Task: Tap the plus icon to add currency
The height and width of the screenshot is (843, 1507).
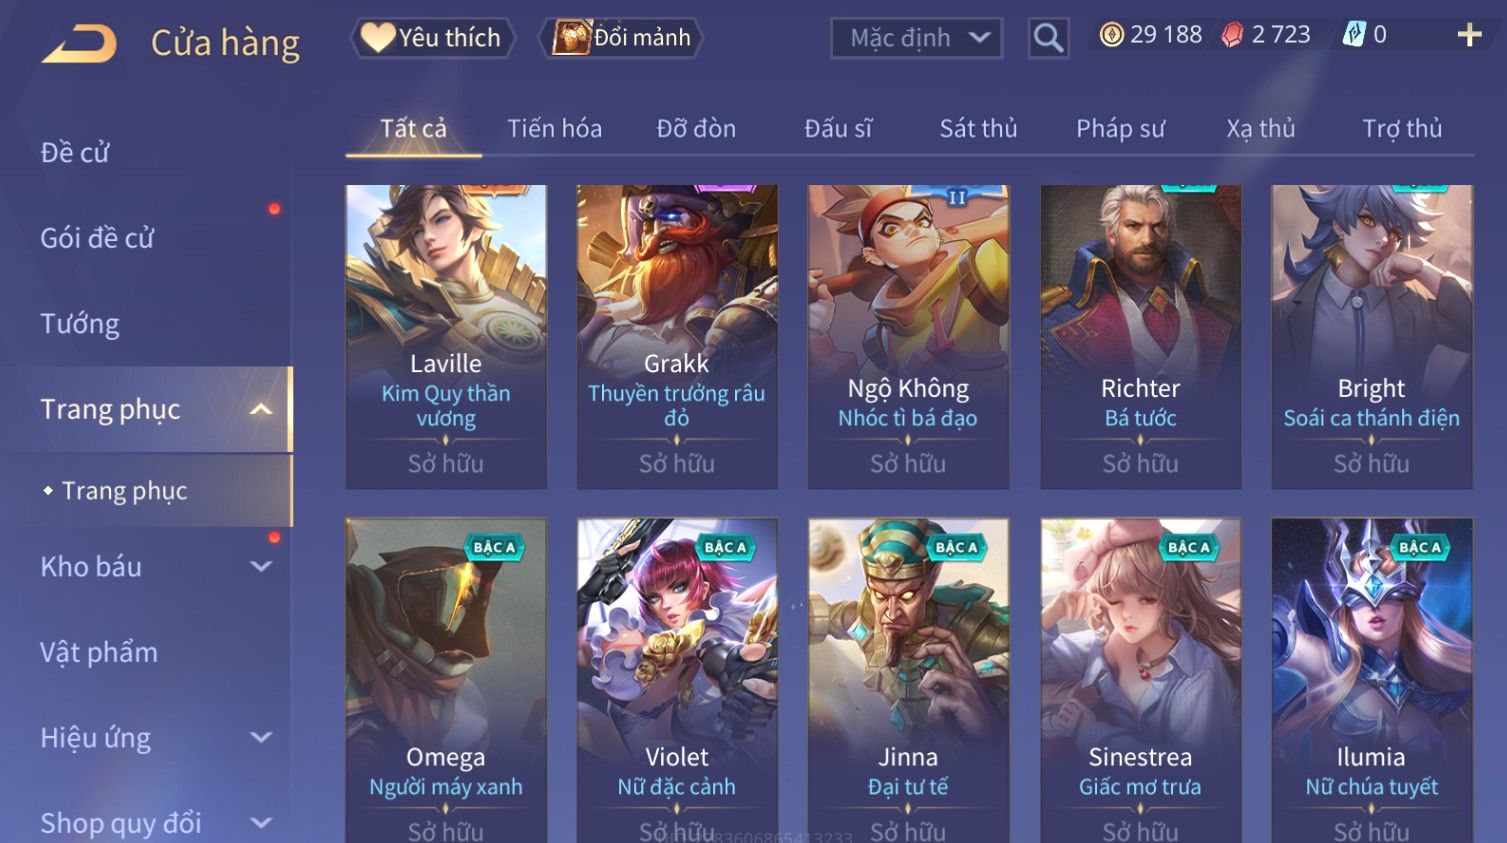Action: coord(1469,35)
